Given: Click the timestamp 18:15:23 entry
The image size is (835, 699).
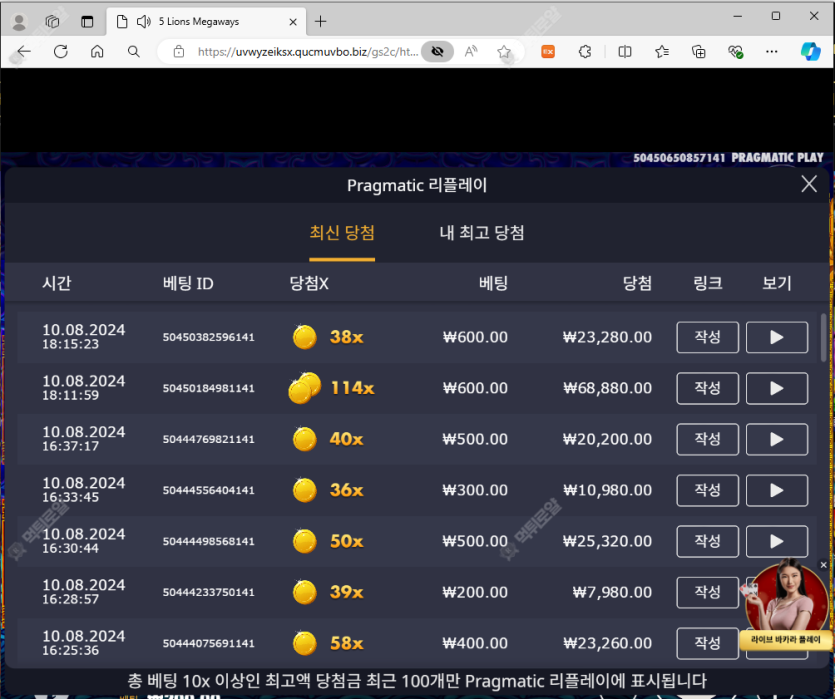Looking at the screenshot, I should [x=70, y=344].
